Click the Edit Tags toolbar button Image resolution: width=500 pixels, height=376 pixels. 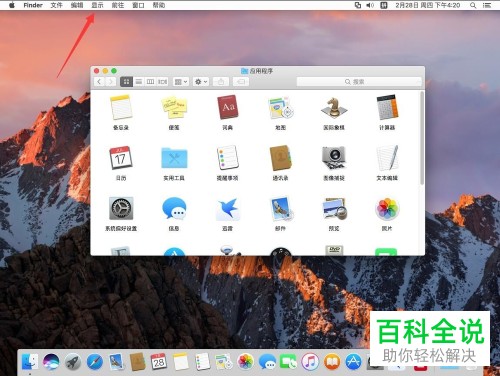point(241,82)
